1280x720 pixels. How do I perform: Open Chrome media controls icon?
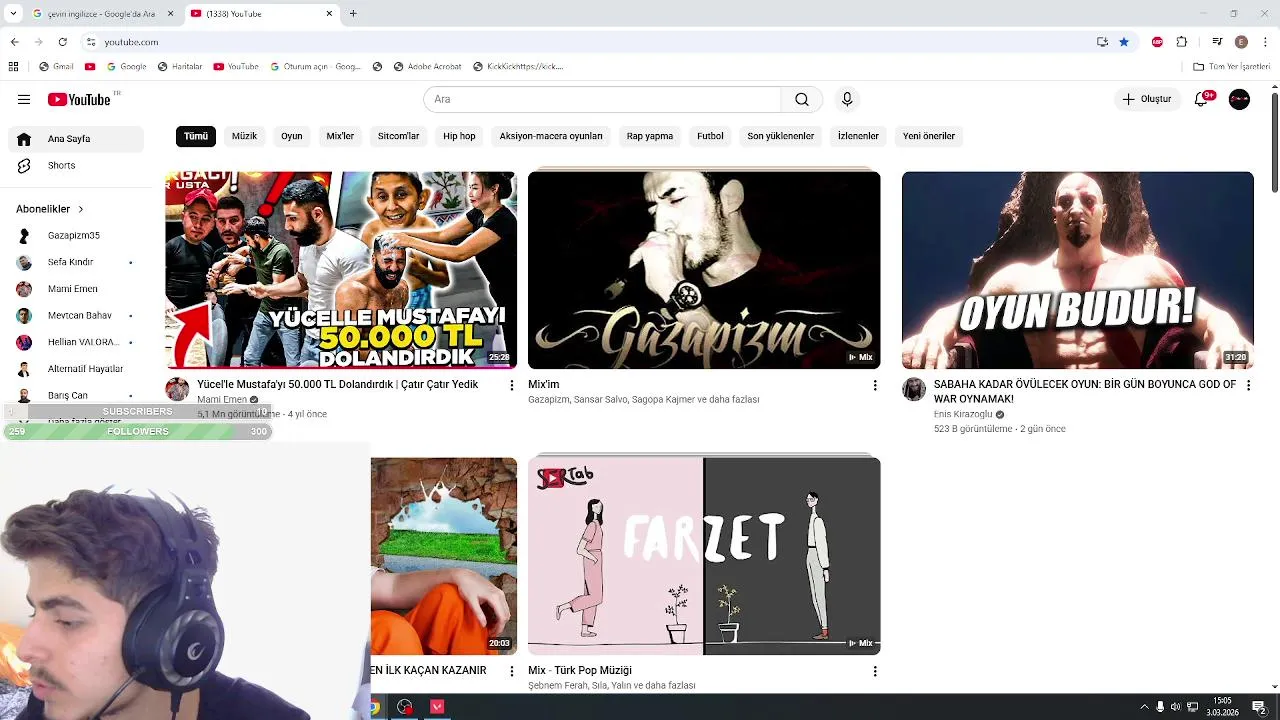[x=1217, y=42]
